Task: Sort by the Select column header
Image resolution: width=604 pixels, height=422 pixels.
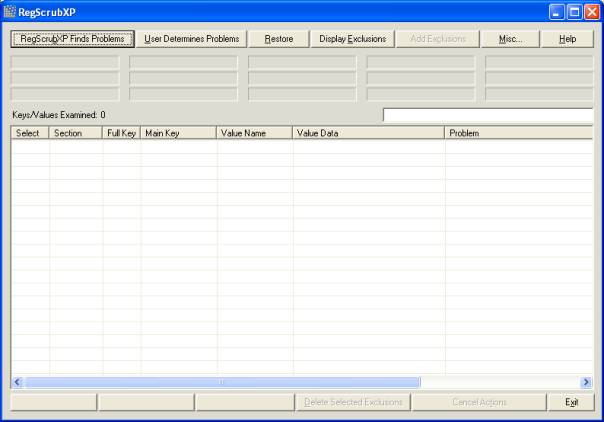Action: 30,133
